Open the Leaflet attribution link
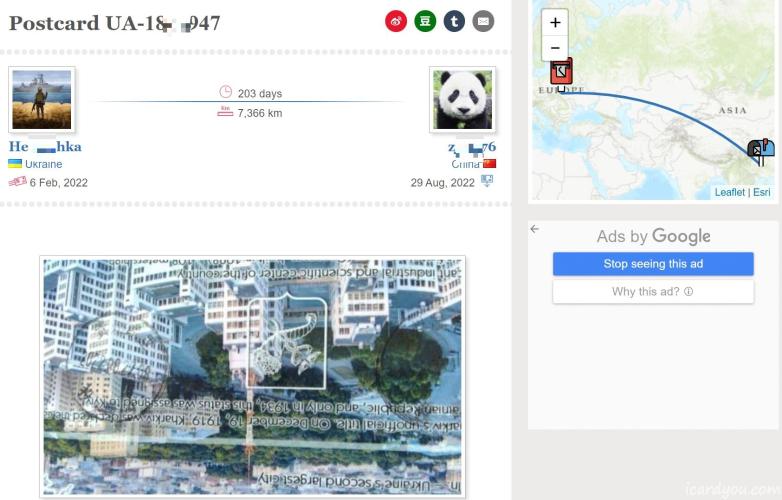 730,192
